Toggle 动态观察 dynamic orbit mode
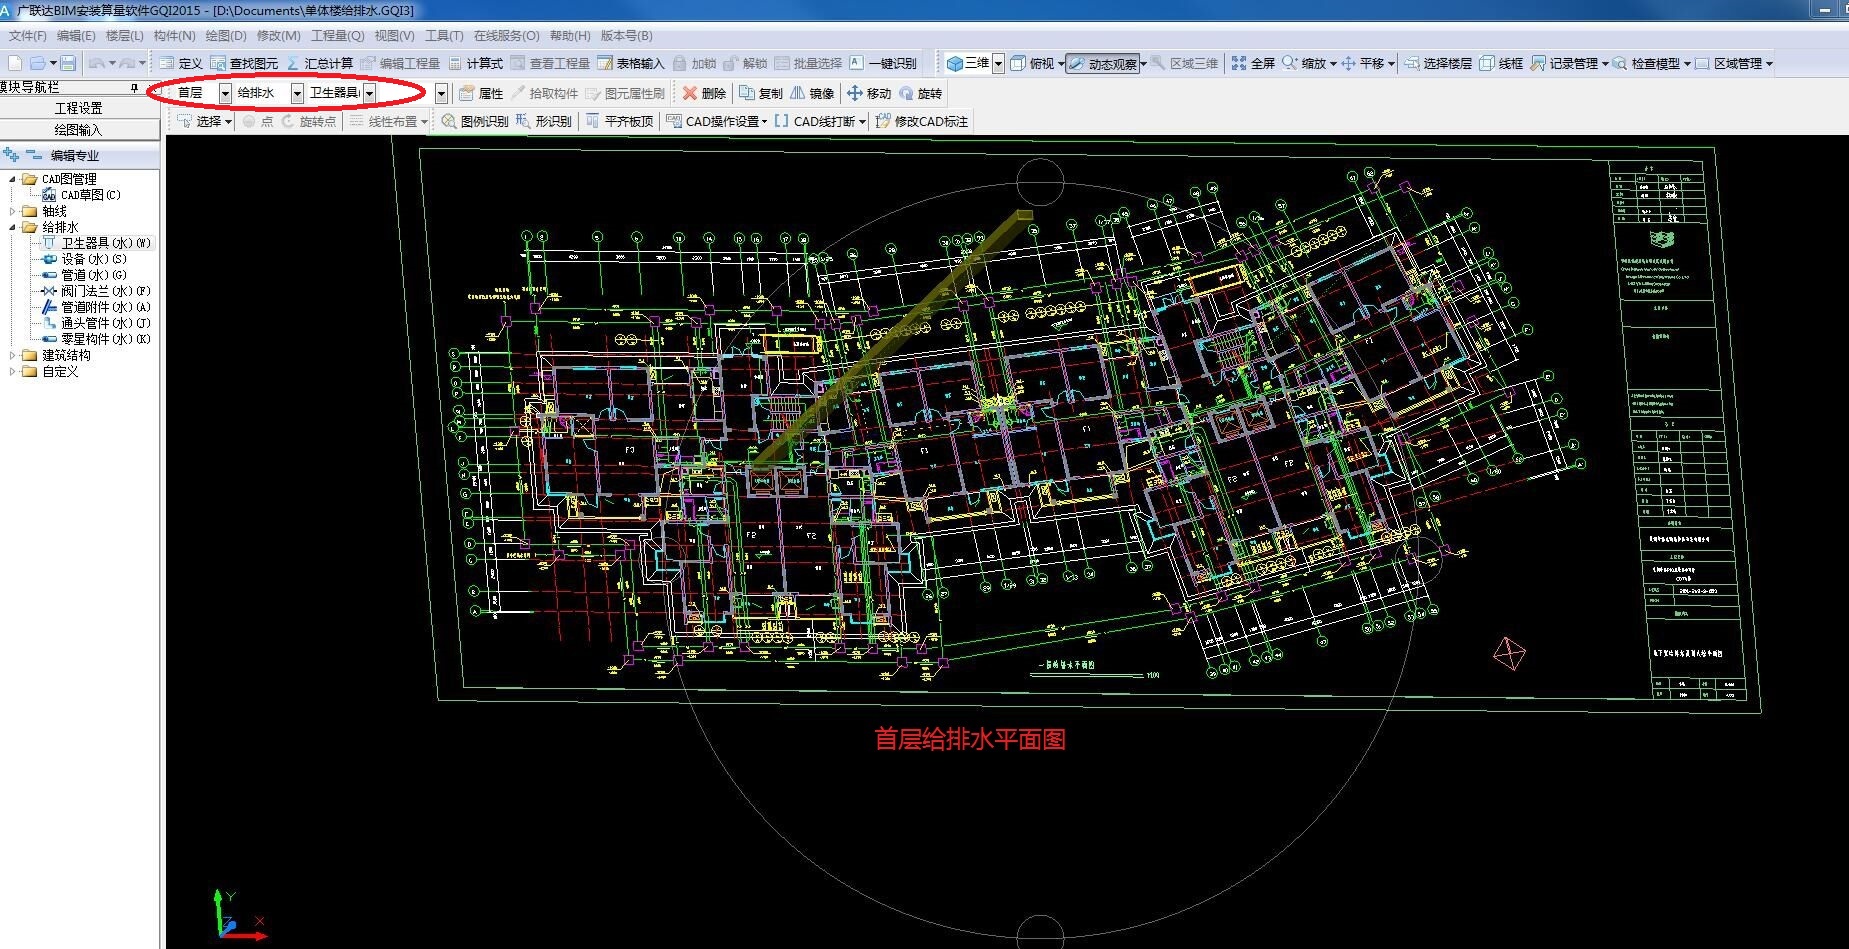This screenshot has height=949, width=1849. (1102, 63)
